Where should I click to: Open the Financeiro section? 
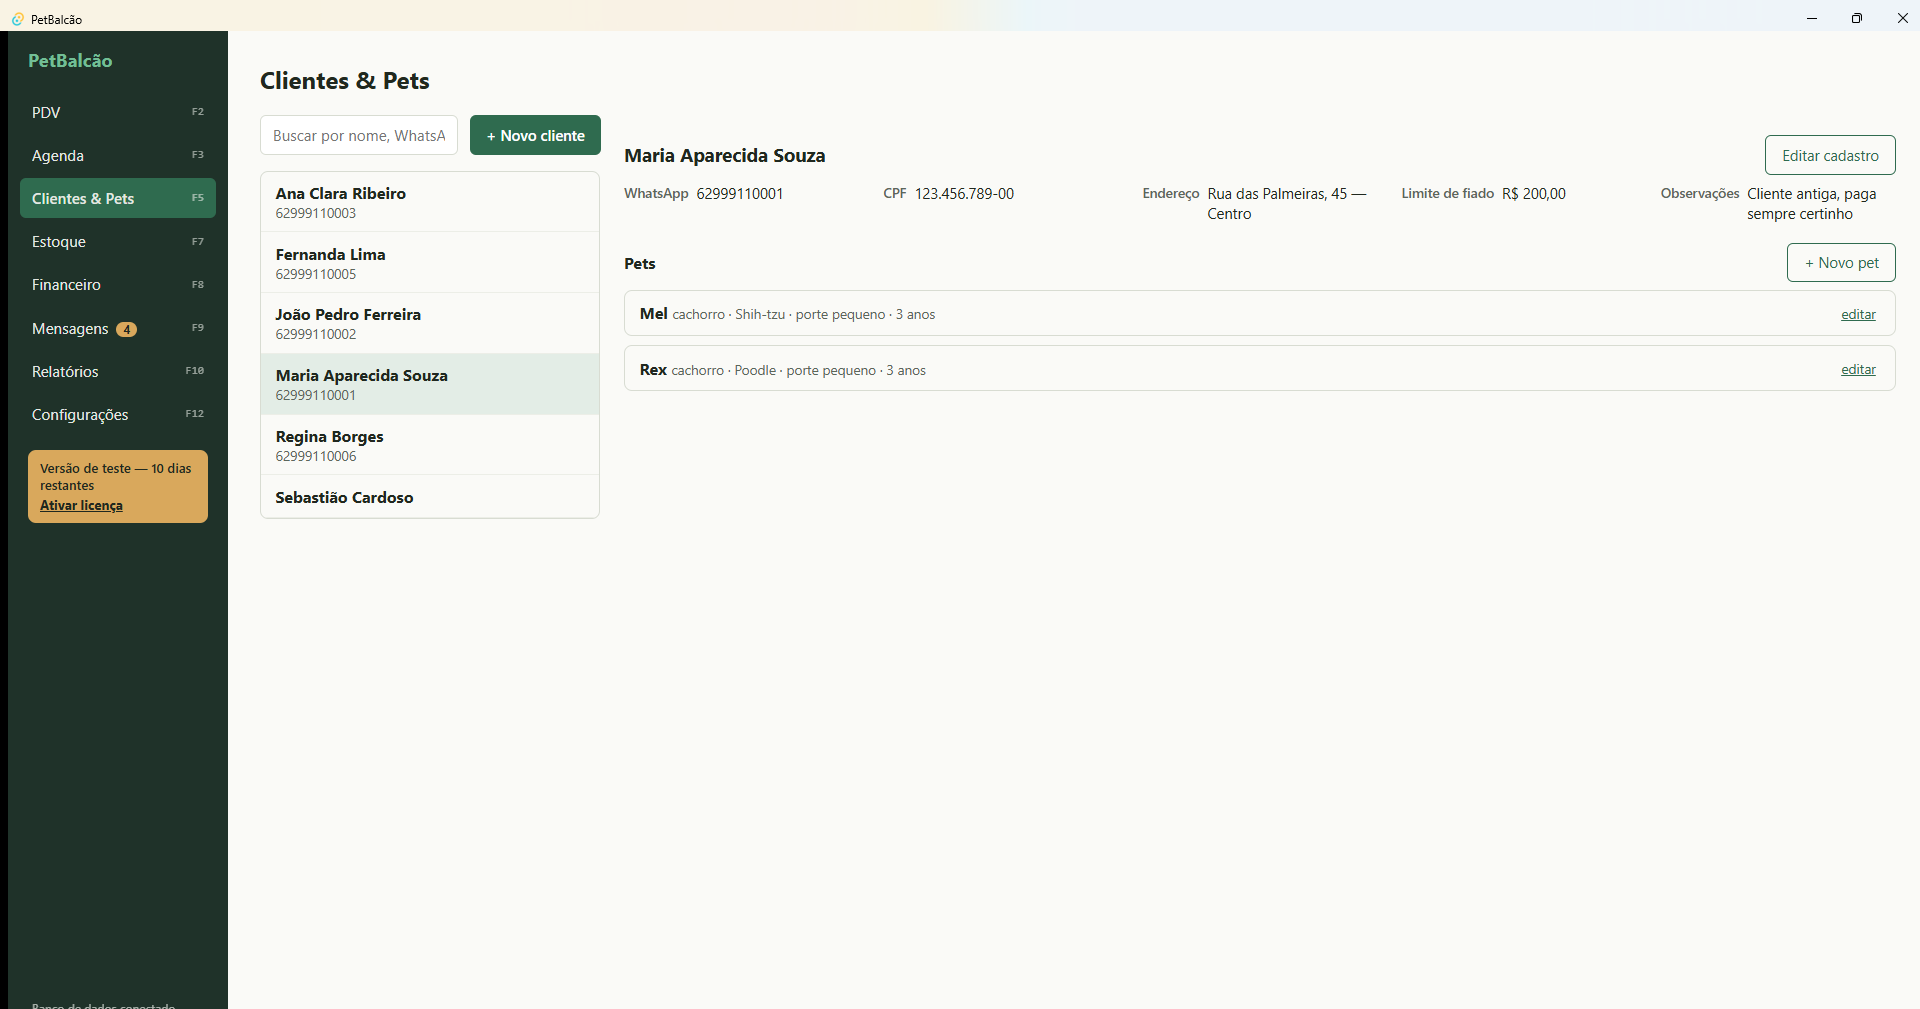coord(118,284)
